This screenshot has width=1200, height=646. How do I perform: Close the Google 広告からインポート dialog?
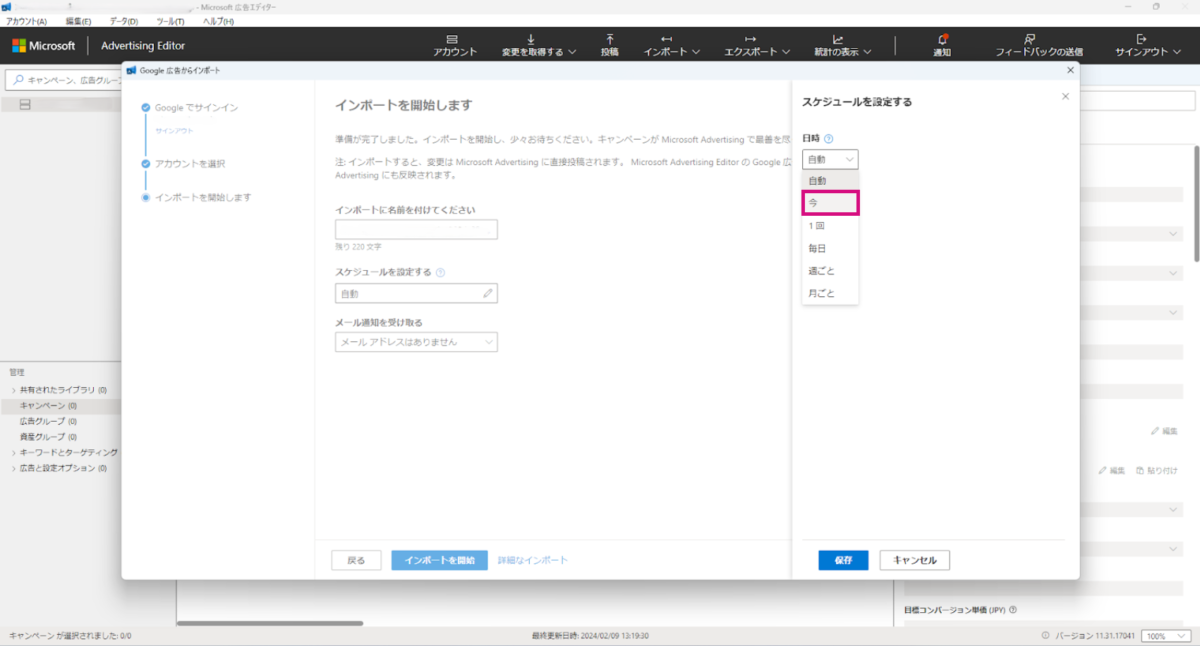1070,70
